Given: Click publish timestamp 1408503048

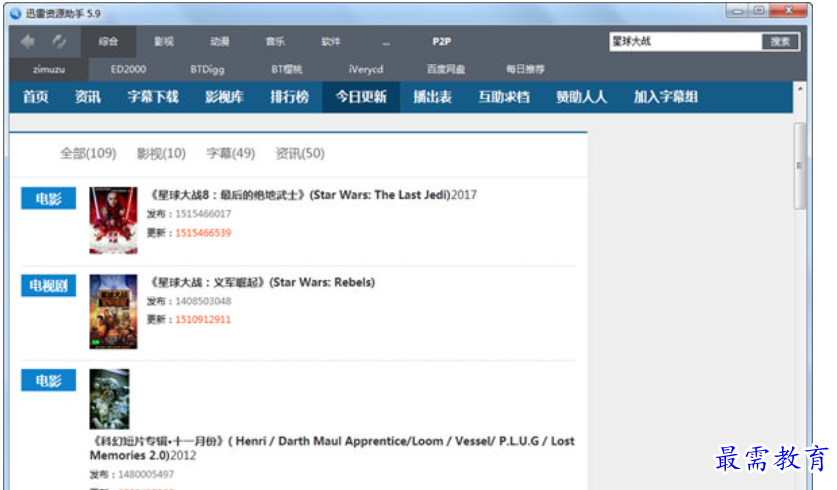Looking at the screenshot, I should [203, 302].
